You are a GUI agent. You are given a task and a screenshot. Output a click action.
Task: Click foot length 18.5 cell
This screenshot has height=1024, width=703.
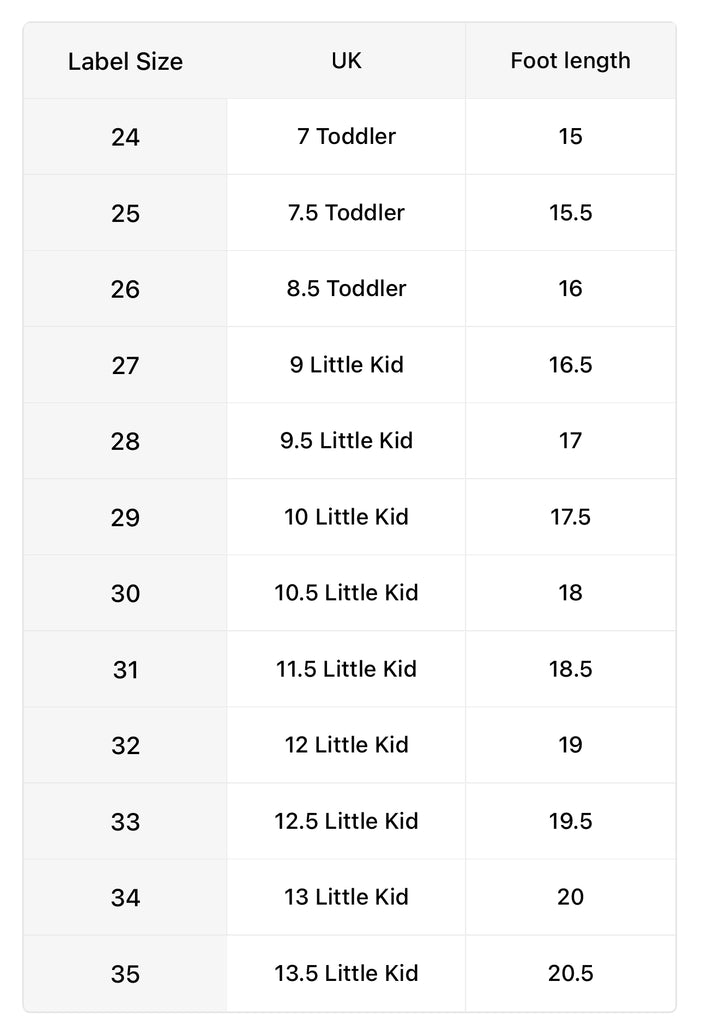570,669
